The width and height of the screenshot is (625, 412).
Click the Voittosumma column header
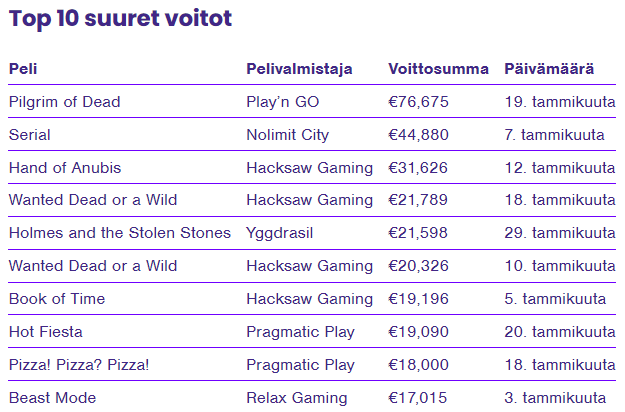438,69
